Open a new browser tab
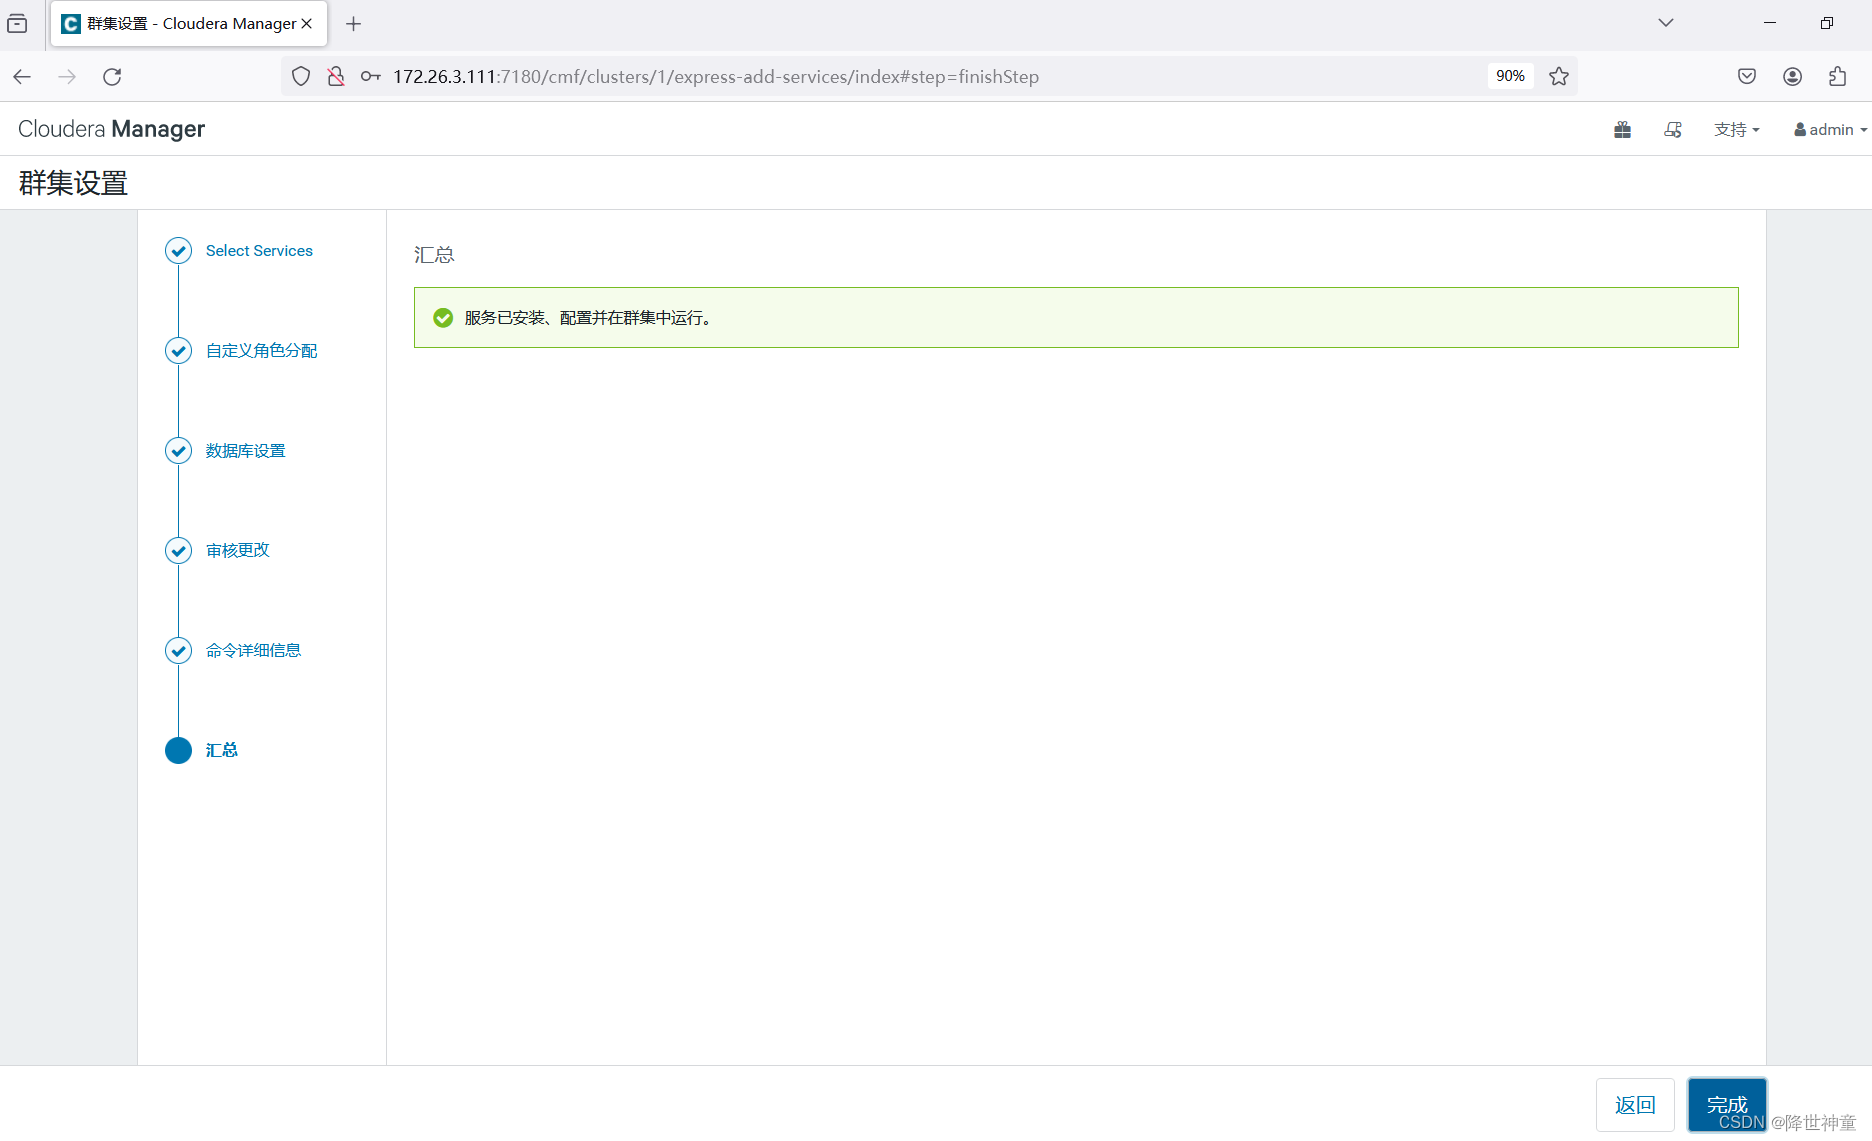 pyautogui.click(x=353, y=24)
